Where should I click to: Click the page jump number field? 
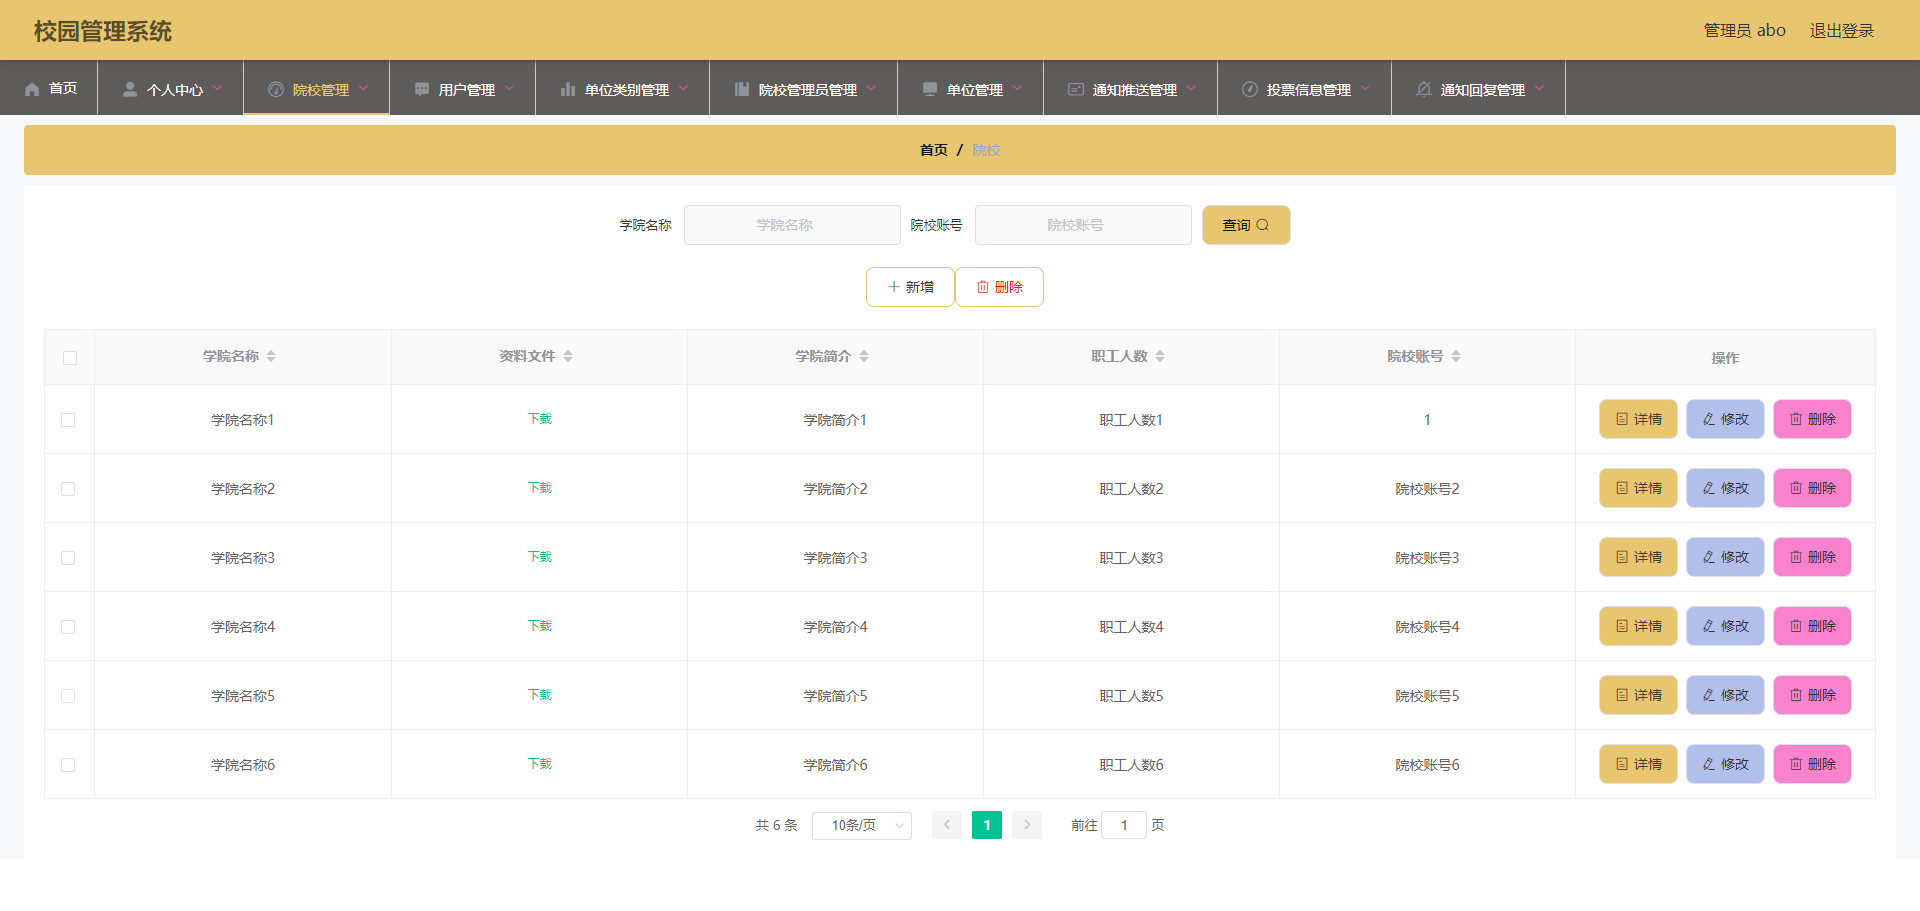[1124, 825]
